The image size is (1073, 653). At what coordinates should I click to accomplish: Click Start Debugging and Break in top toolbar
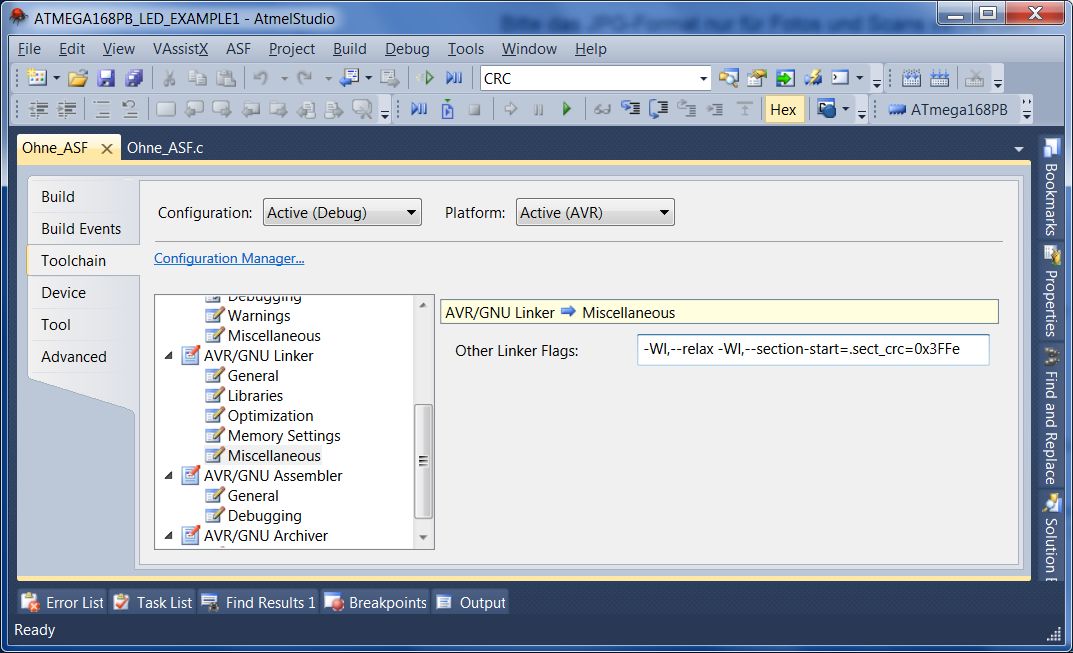454,78
